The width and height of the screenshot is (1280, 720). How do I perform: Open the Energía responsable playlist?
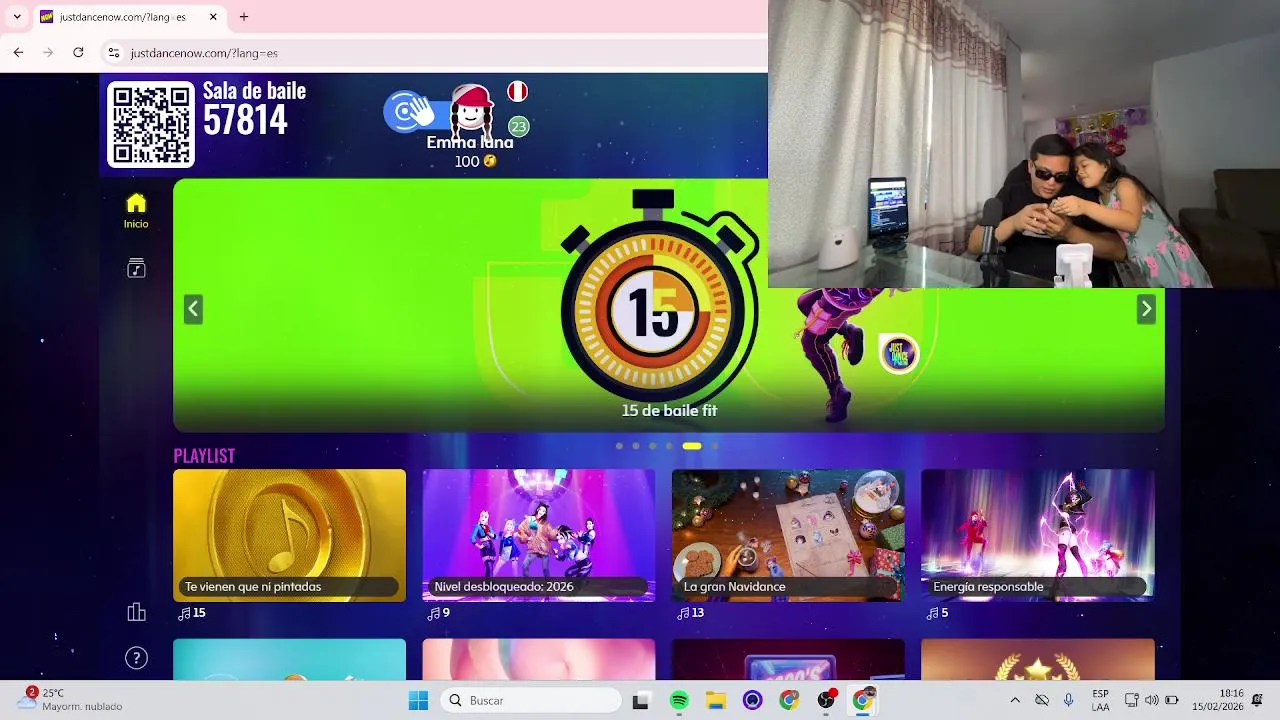point(1037,536)
